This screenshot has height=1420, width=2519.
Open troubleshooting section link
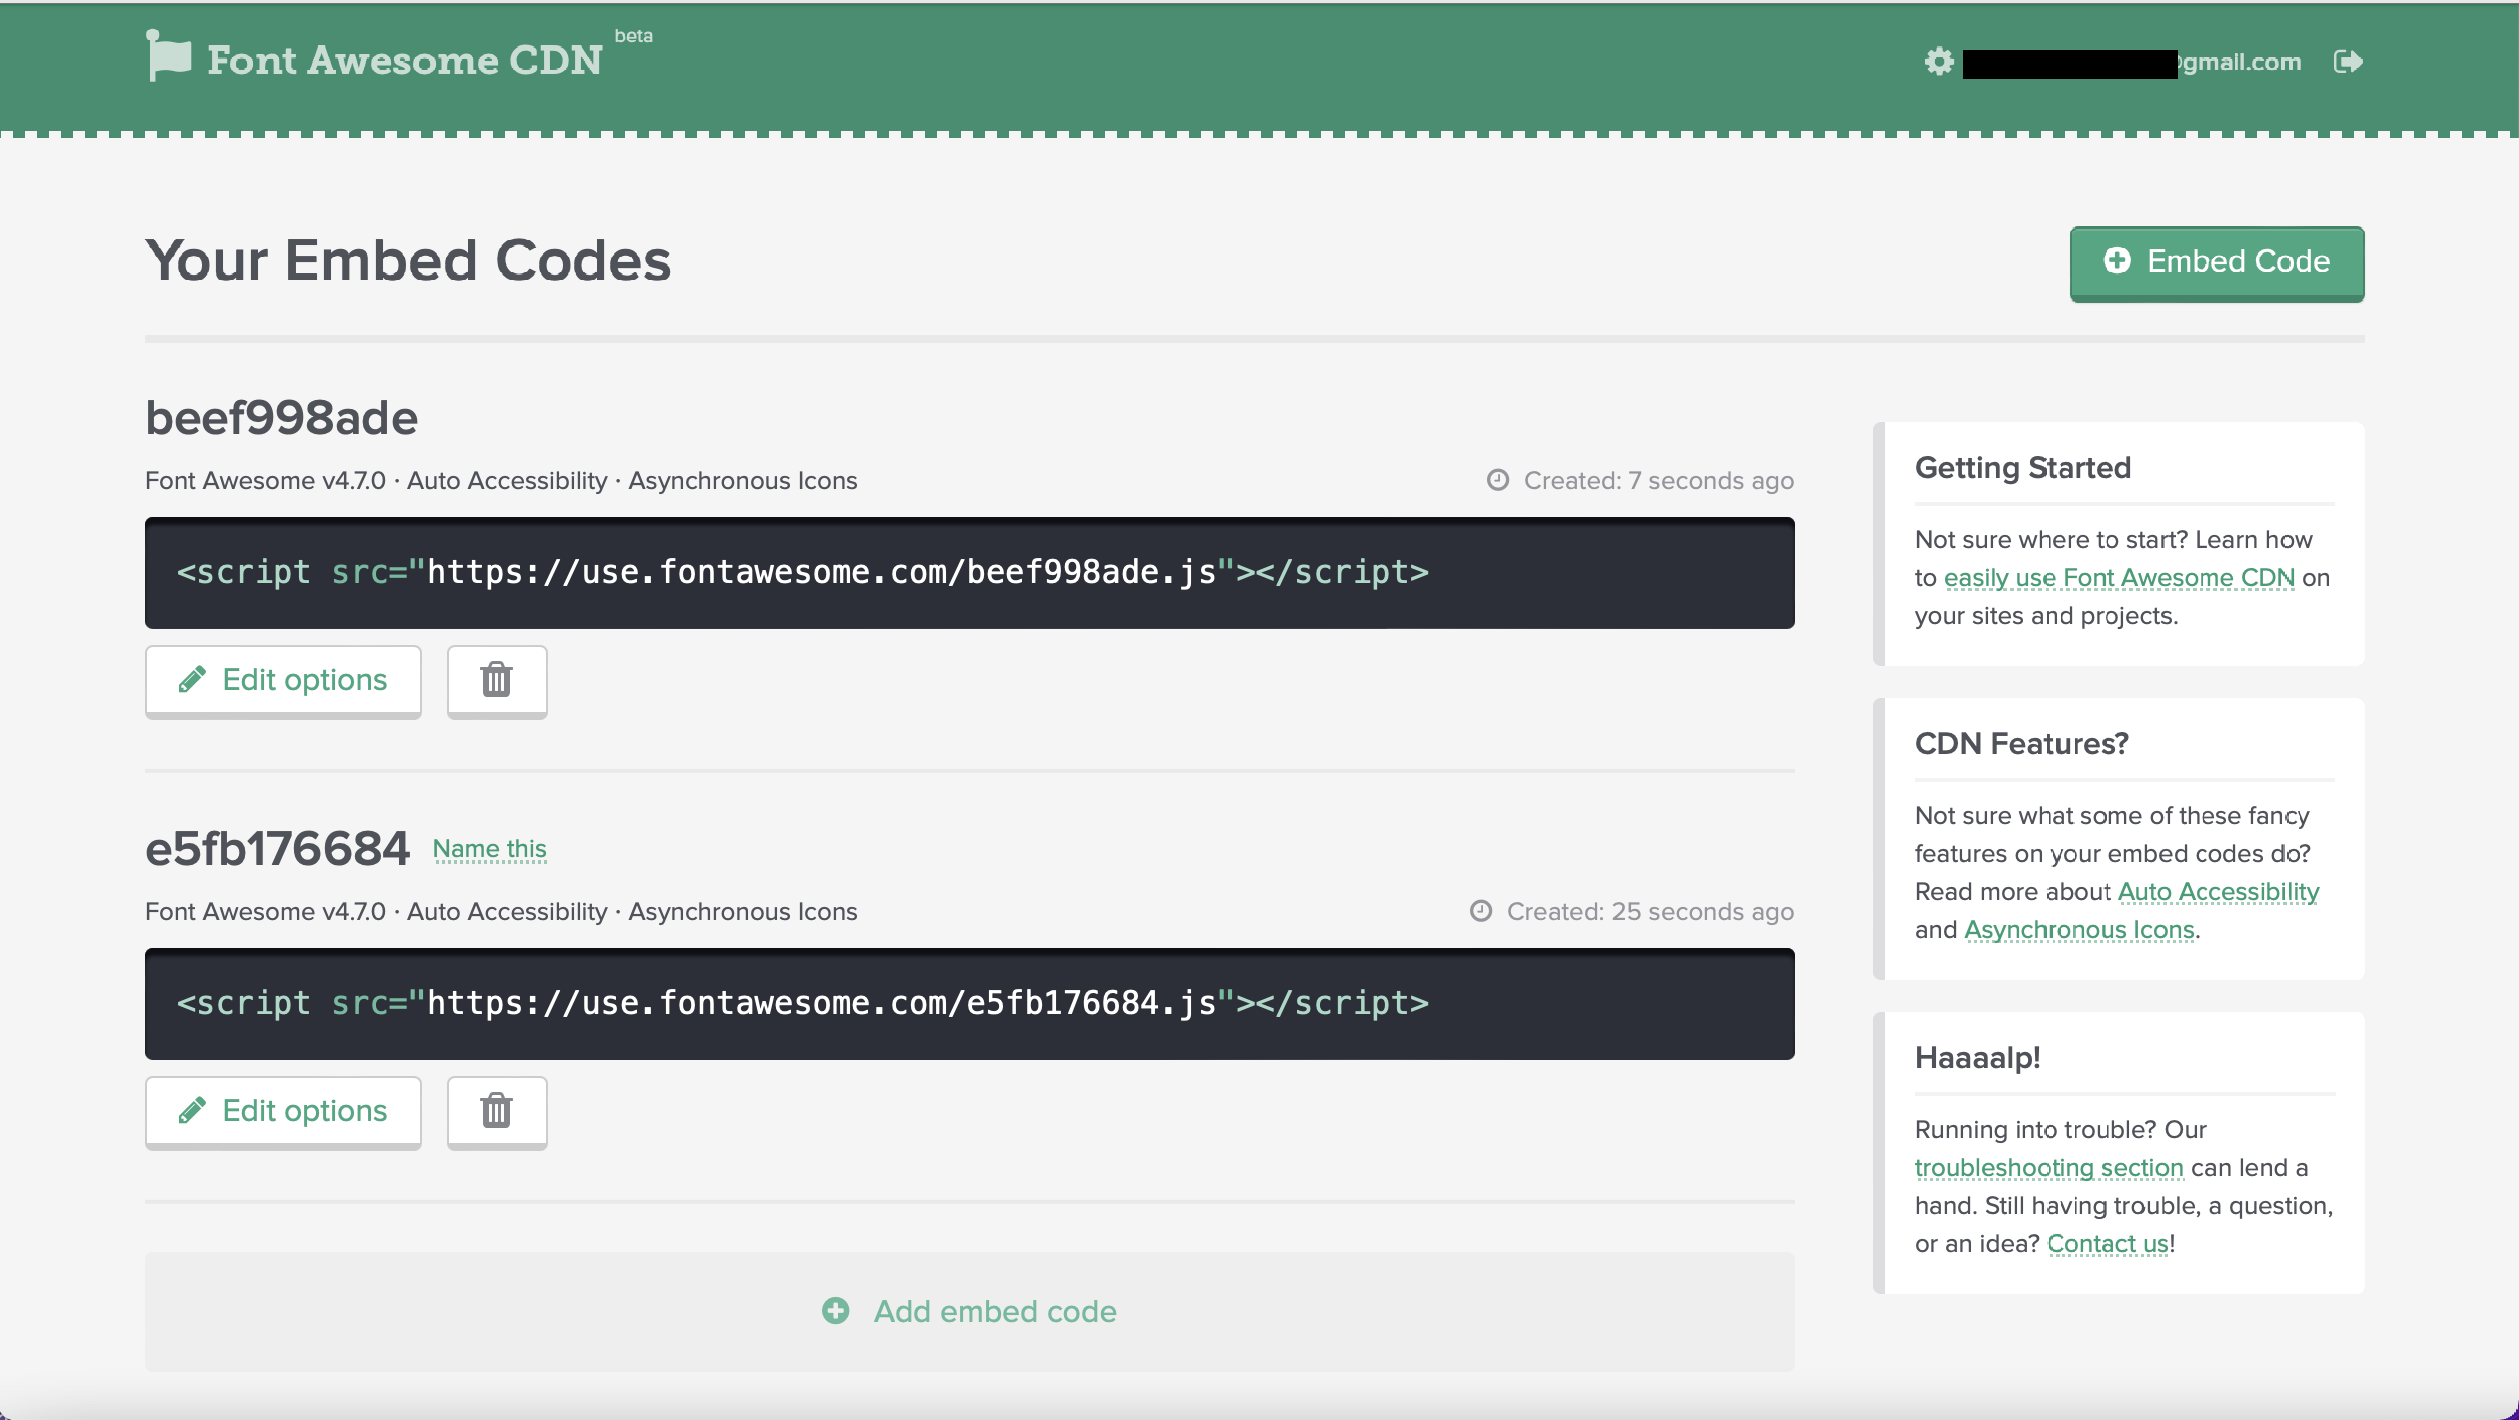pyautogui.click(x=2049, y=1168)
